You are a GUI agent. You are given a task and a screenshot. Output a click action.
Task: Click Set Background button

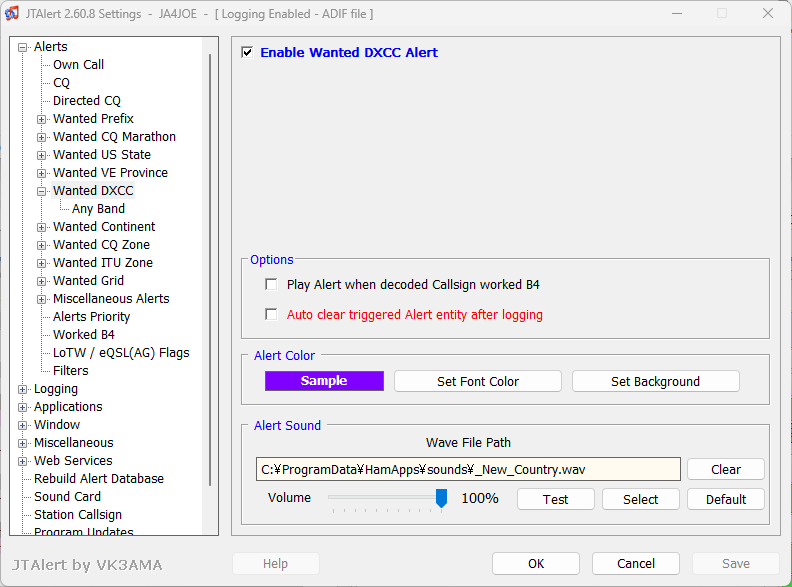click(x=656, y=381)
